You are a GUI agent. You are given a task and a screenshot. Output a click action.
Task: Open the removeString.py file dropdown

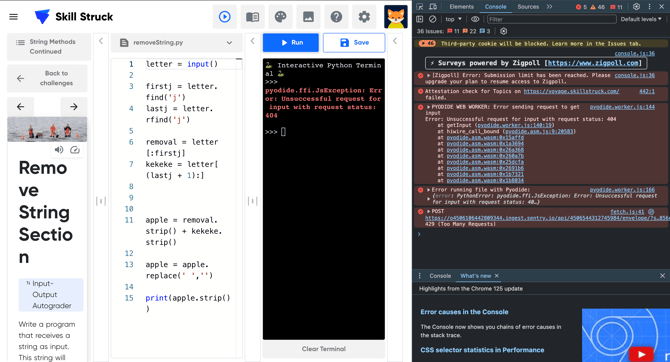coord(176,42)
